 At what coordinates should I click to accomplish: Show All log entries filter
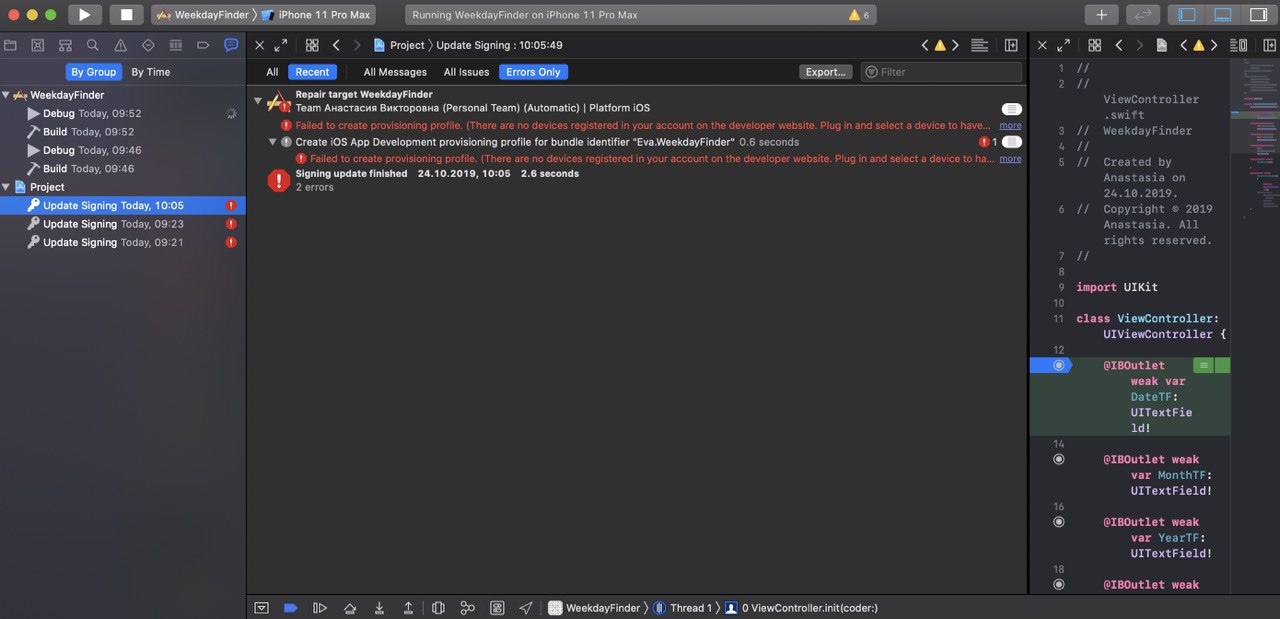(x=272, y=72)
